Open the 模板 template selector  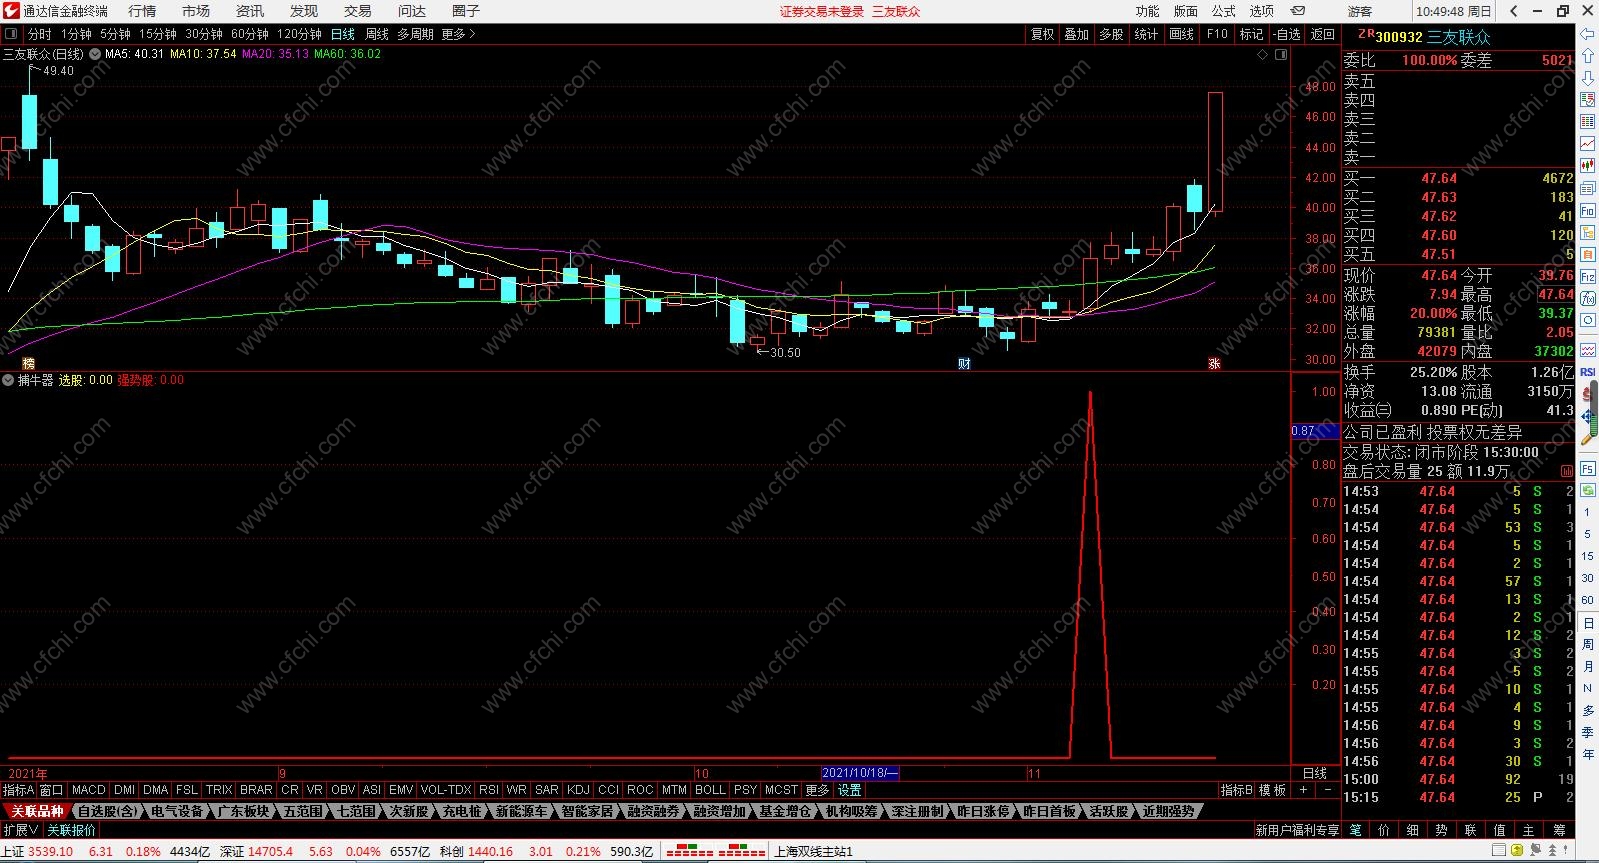pos(1272,790)
